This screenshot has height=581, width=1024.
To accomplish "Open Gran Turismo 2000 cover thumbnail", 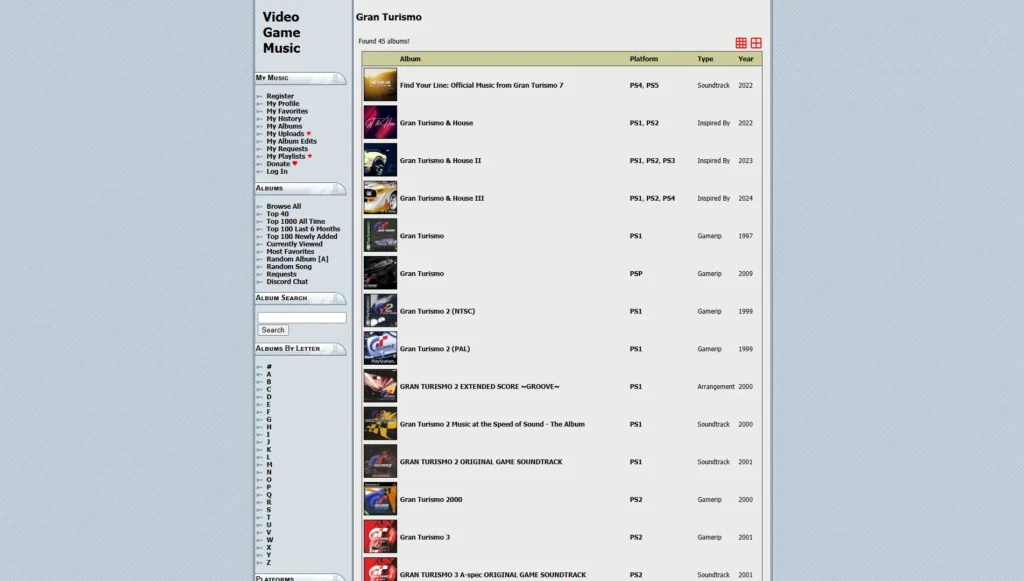I will (x=380, y=499).
